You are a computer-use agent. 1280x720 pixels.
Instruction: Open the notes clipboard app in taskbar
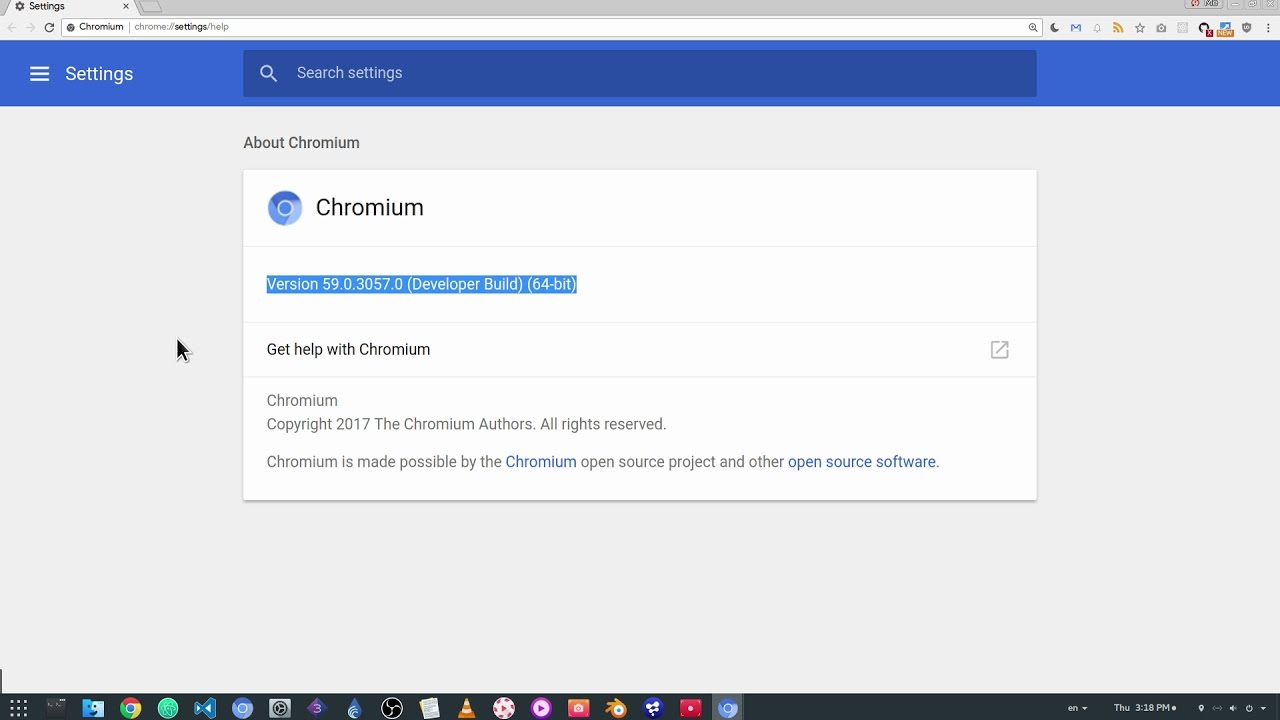click(429, 708)
